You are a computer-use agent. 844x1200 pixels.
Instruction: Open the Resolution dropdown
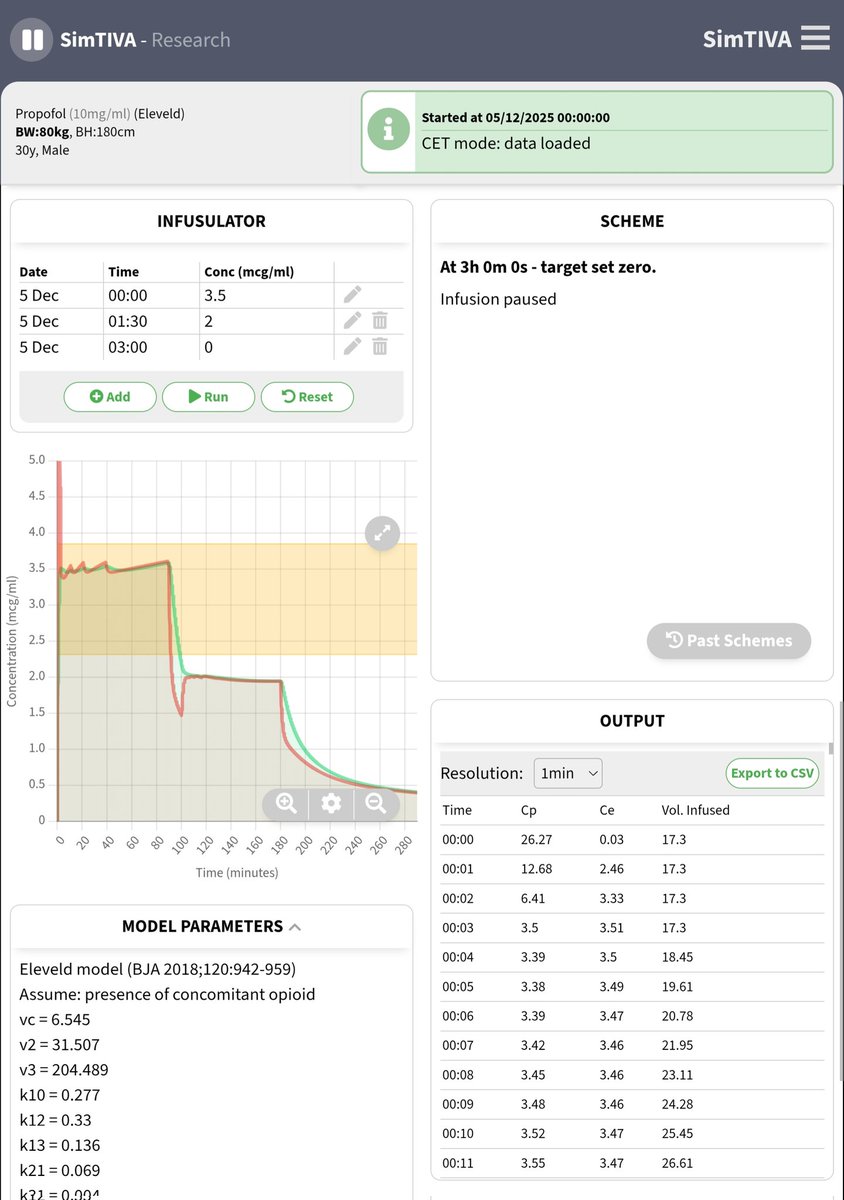568,773
